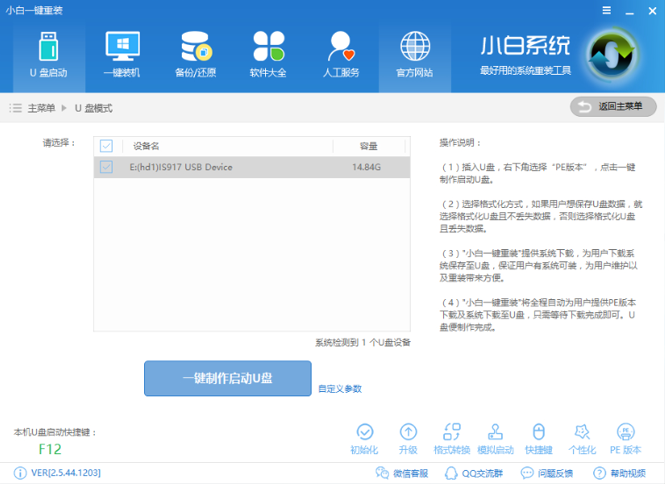The image size is (670, 488).
Task: Open the 自定义参数 custom parameters link
Action: (339, 388)
